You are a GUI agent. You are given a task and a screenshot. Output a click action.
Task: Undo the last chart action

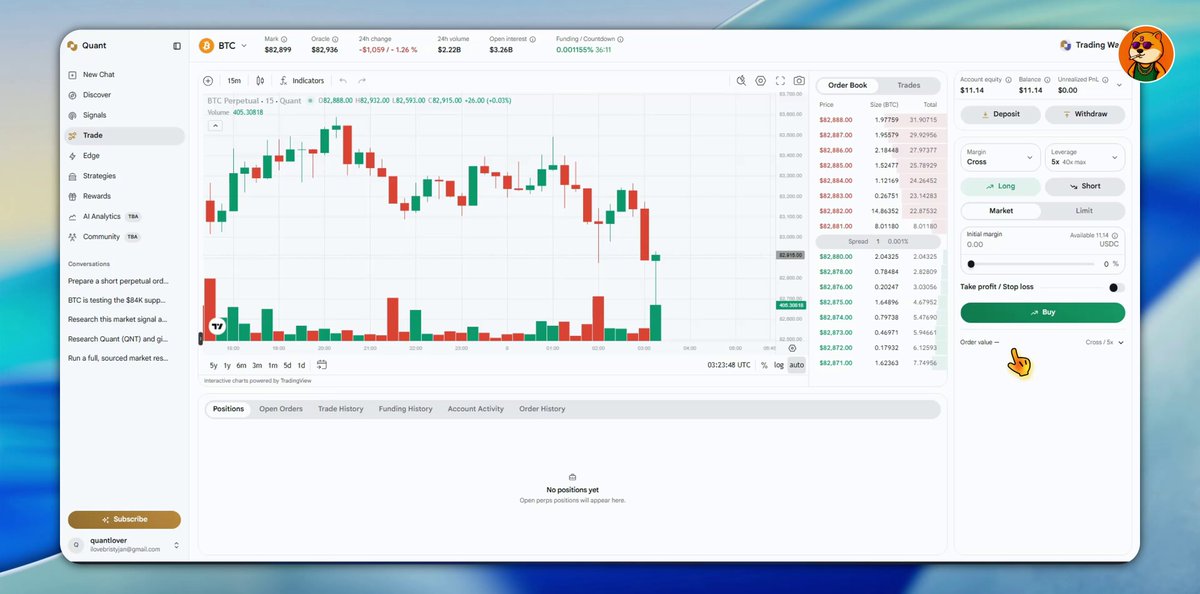343,81
